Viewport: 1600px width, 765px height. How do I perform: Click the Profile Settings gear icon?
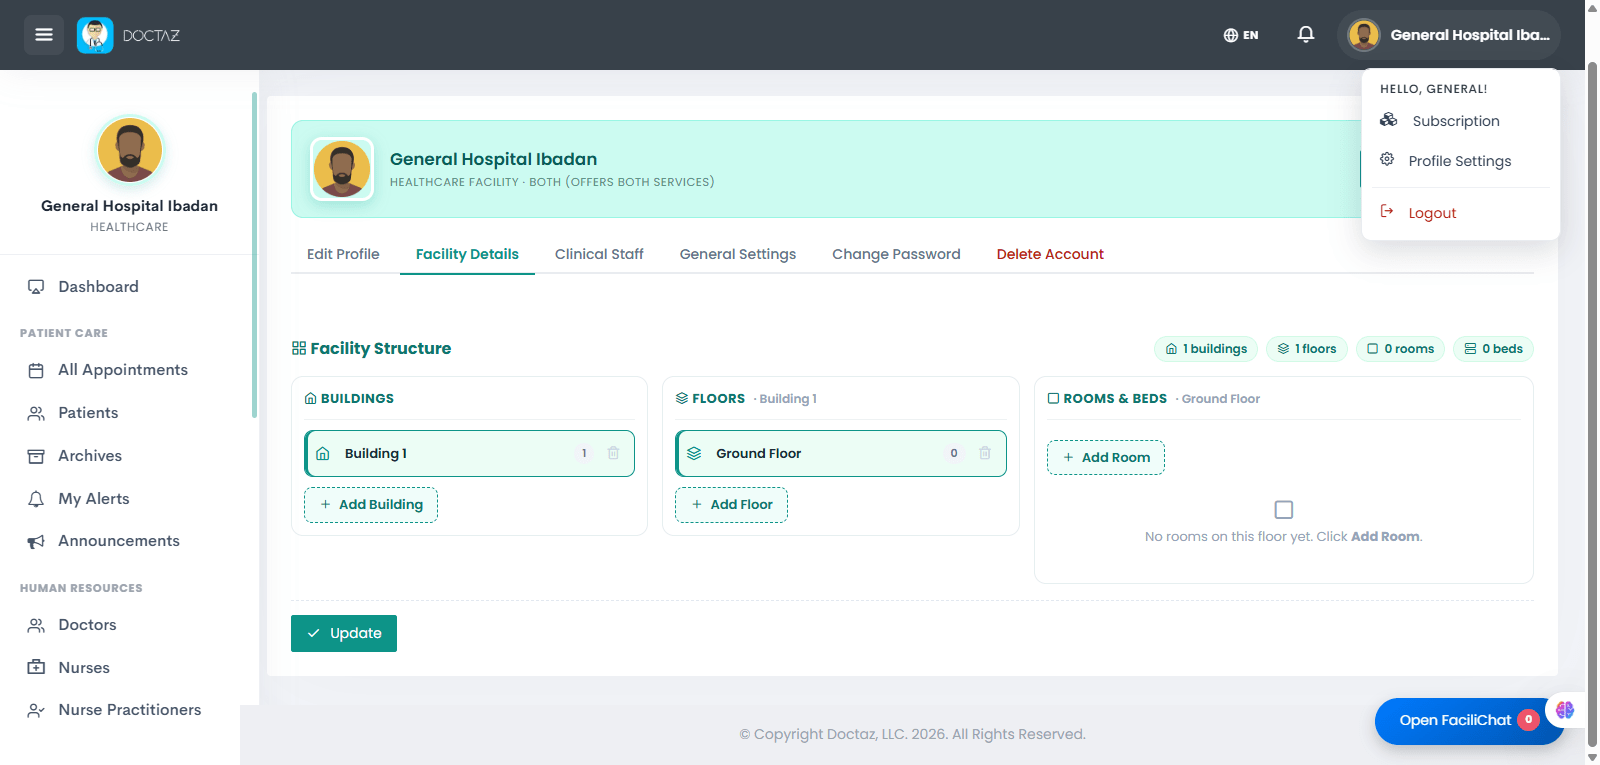pyautogui.click(x=1387, y=160)
